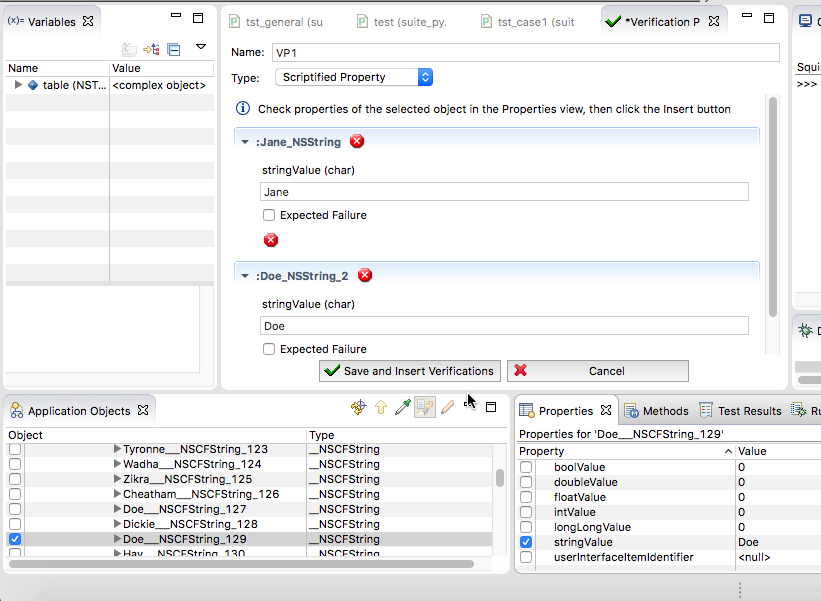Collapse the :Jane_NSString section
The height and width of the screenshot is (601, 821).
point(245,142)
